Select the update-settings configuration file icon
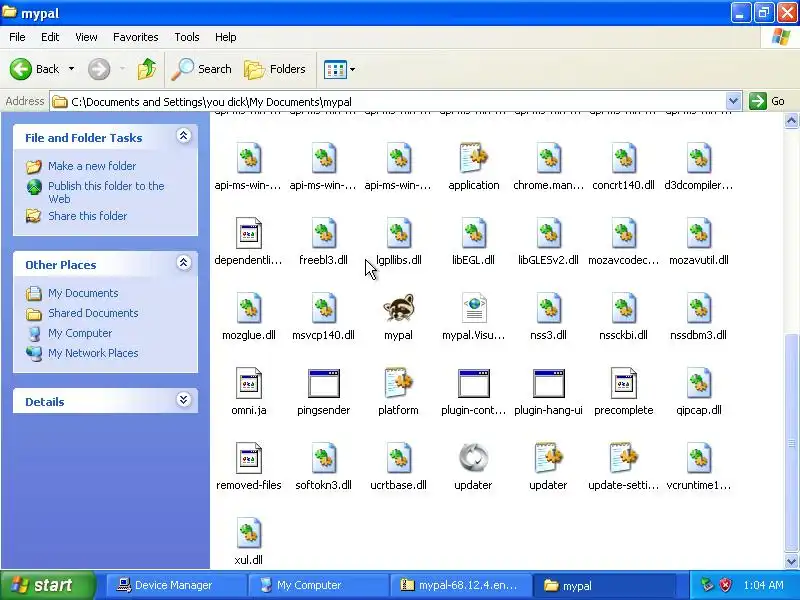The image size is (800, 600). (x=623, y=458)
